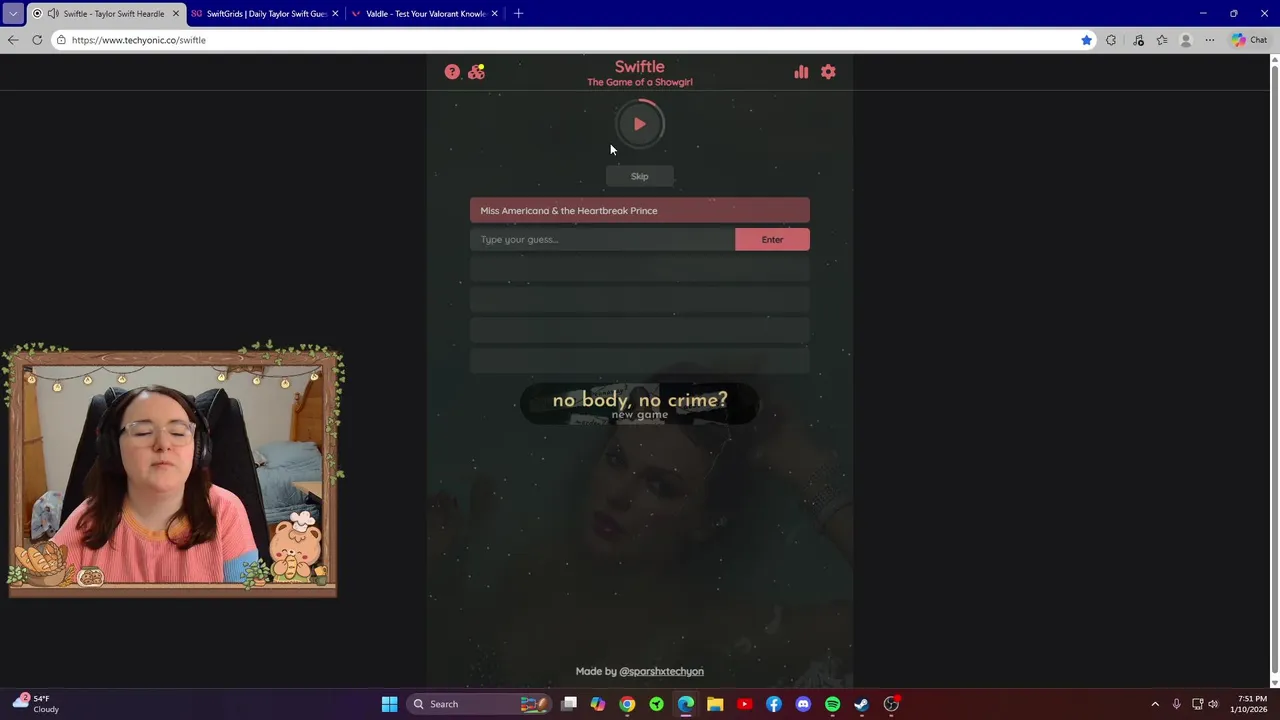
Task: Open Facebook from the taskbar
Action: (x=774, y=704)
